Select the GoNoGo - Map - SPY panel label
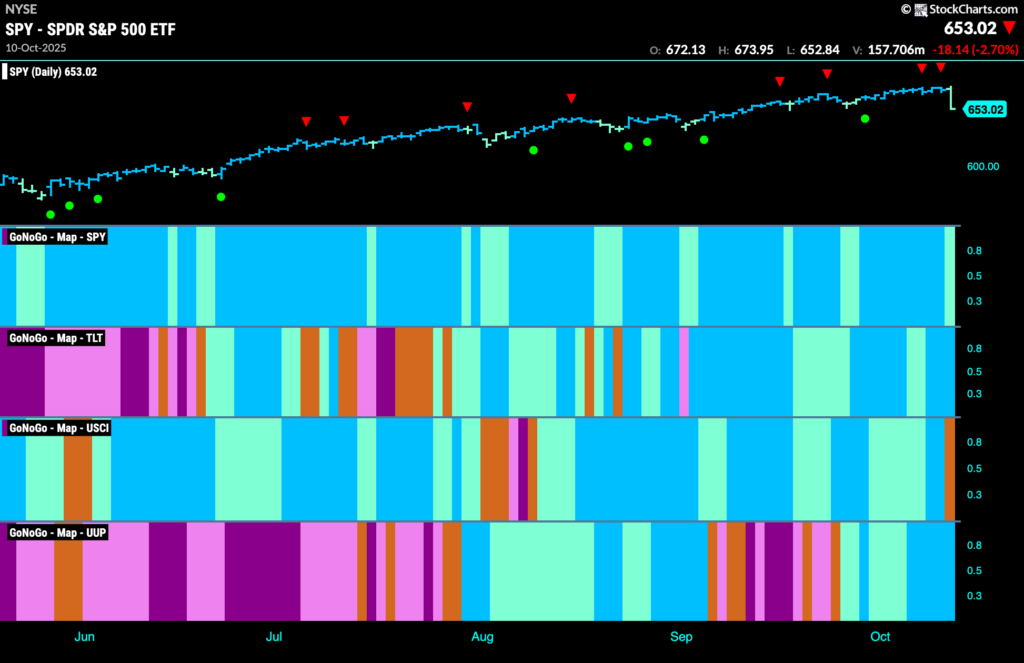 coord(57,237)
